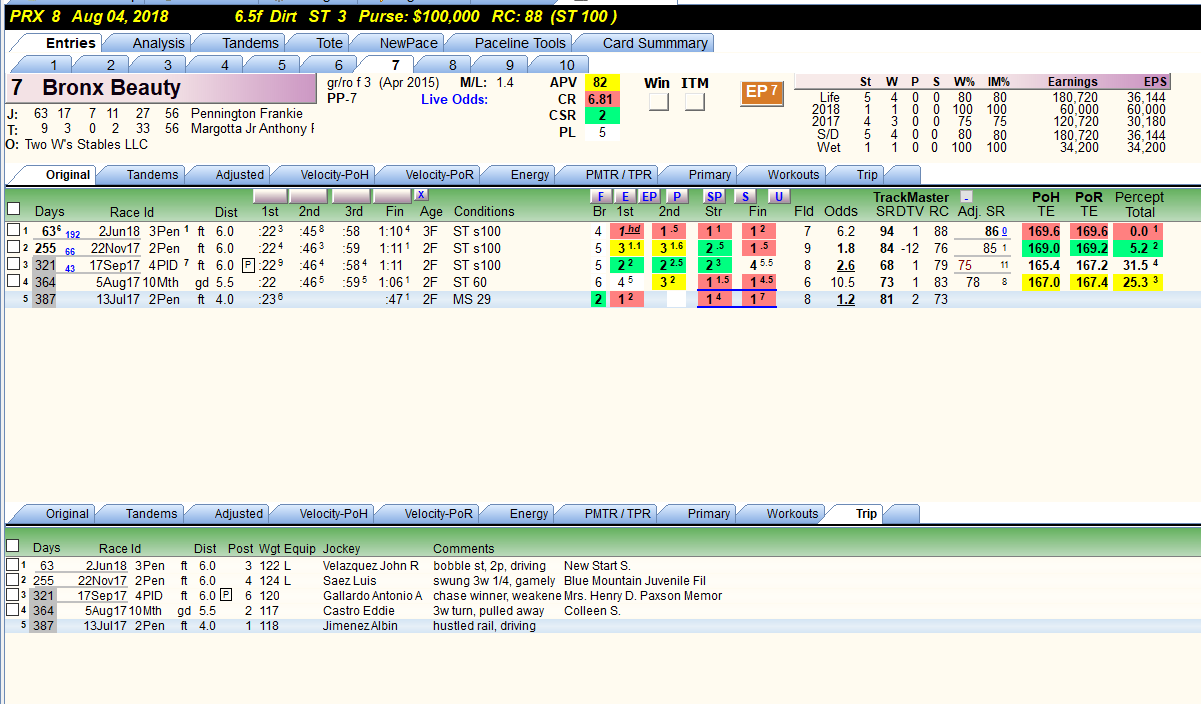
Task: Click the orange EP 7 badge
Action: (x=762, y=92)
